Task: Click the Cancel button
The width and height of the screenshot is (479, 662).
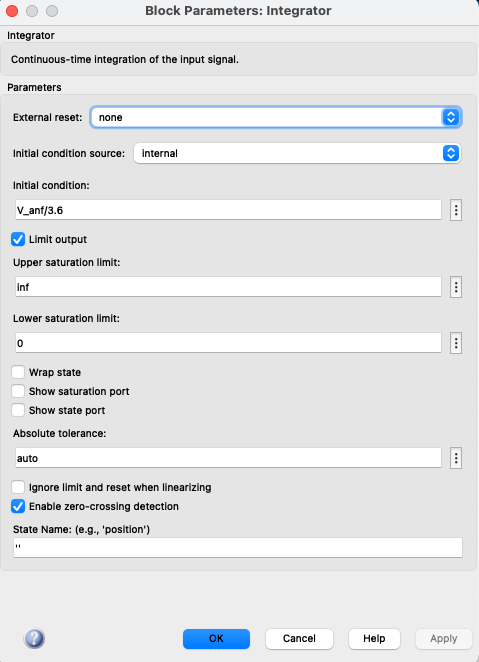Action: click(x=299, y=638)
